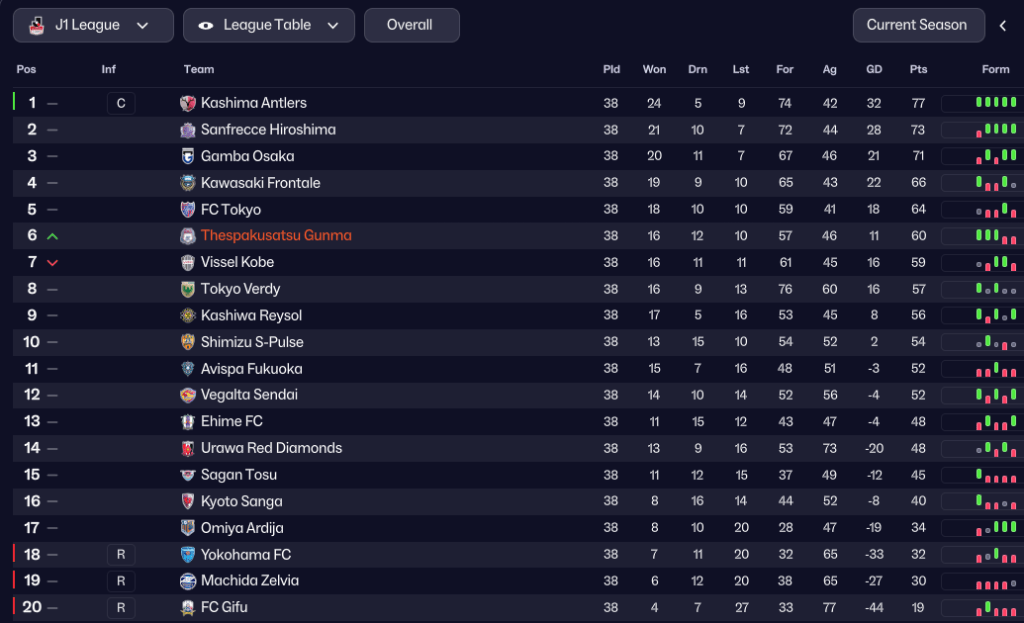
Task: Click the FC Tokyo club crest
Action: pos(188,210)
